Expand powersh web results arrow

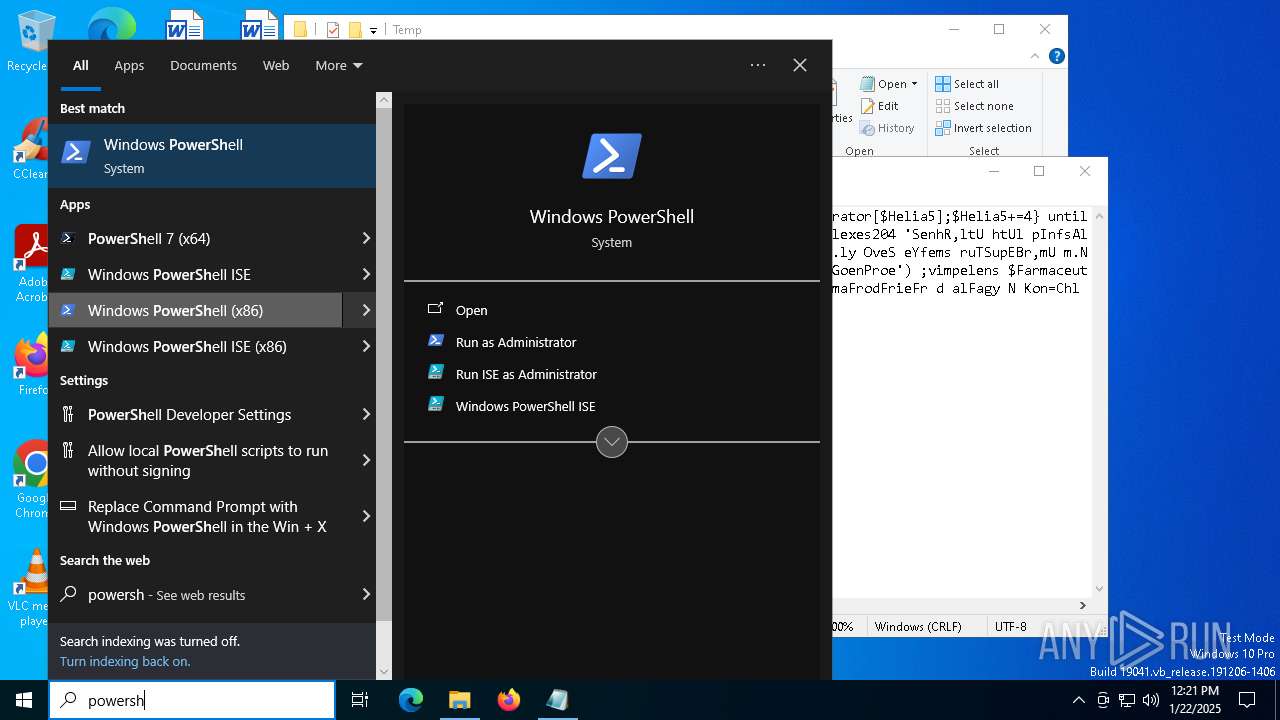pyautogui.click(x=366, y=594)
